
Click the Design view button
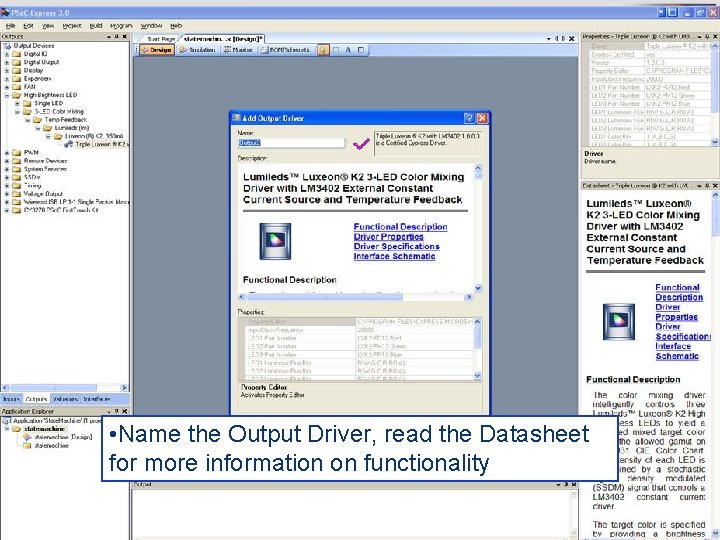pyautogui.click(x=157, y=50)
